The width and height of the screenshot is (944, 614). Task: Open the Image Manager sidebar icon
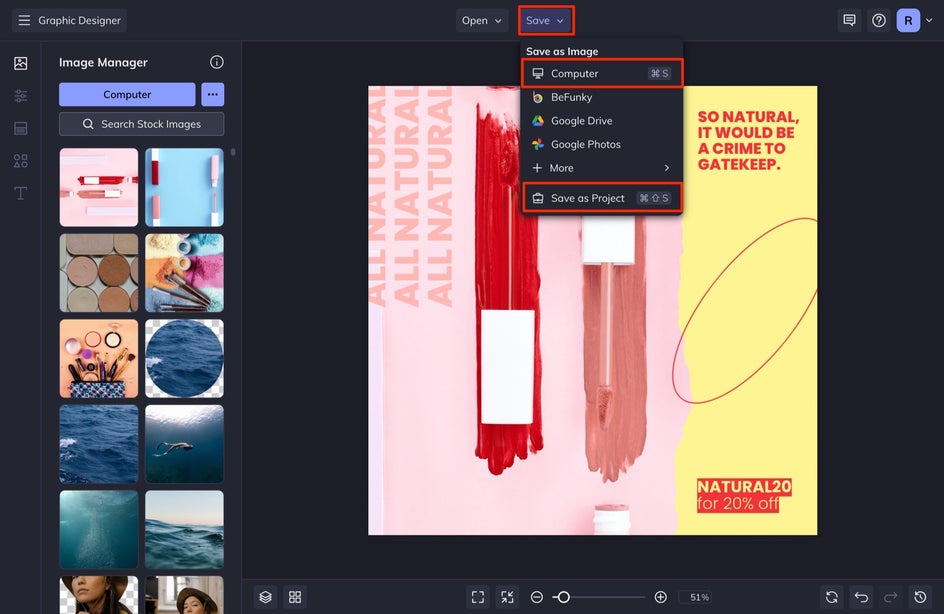click(x=20, y=63)
